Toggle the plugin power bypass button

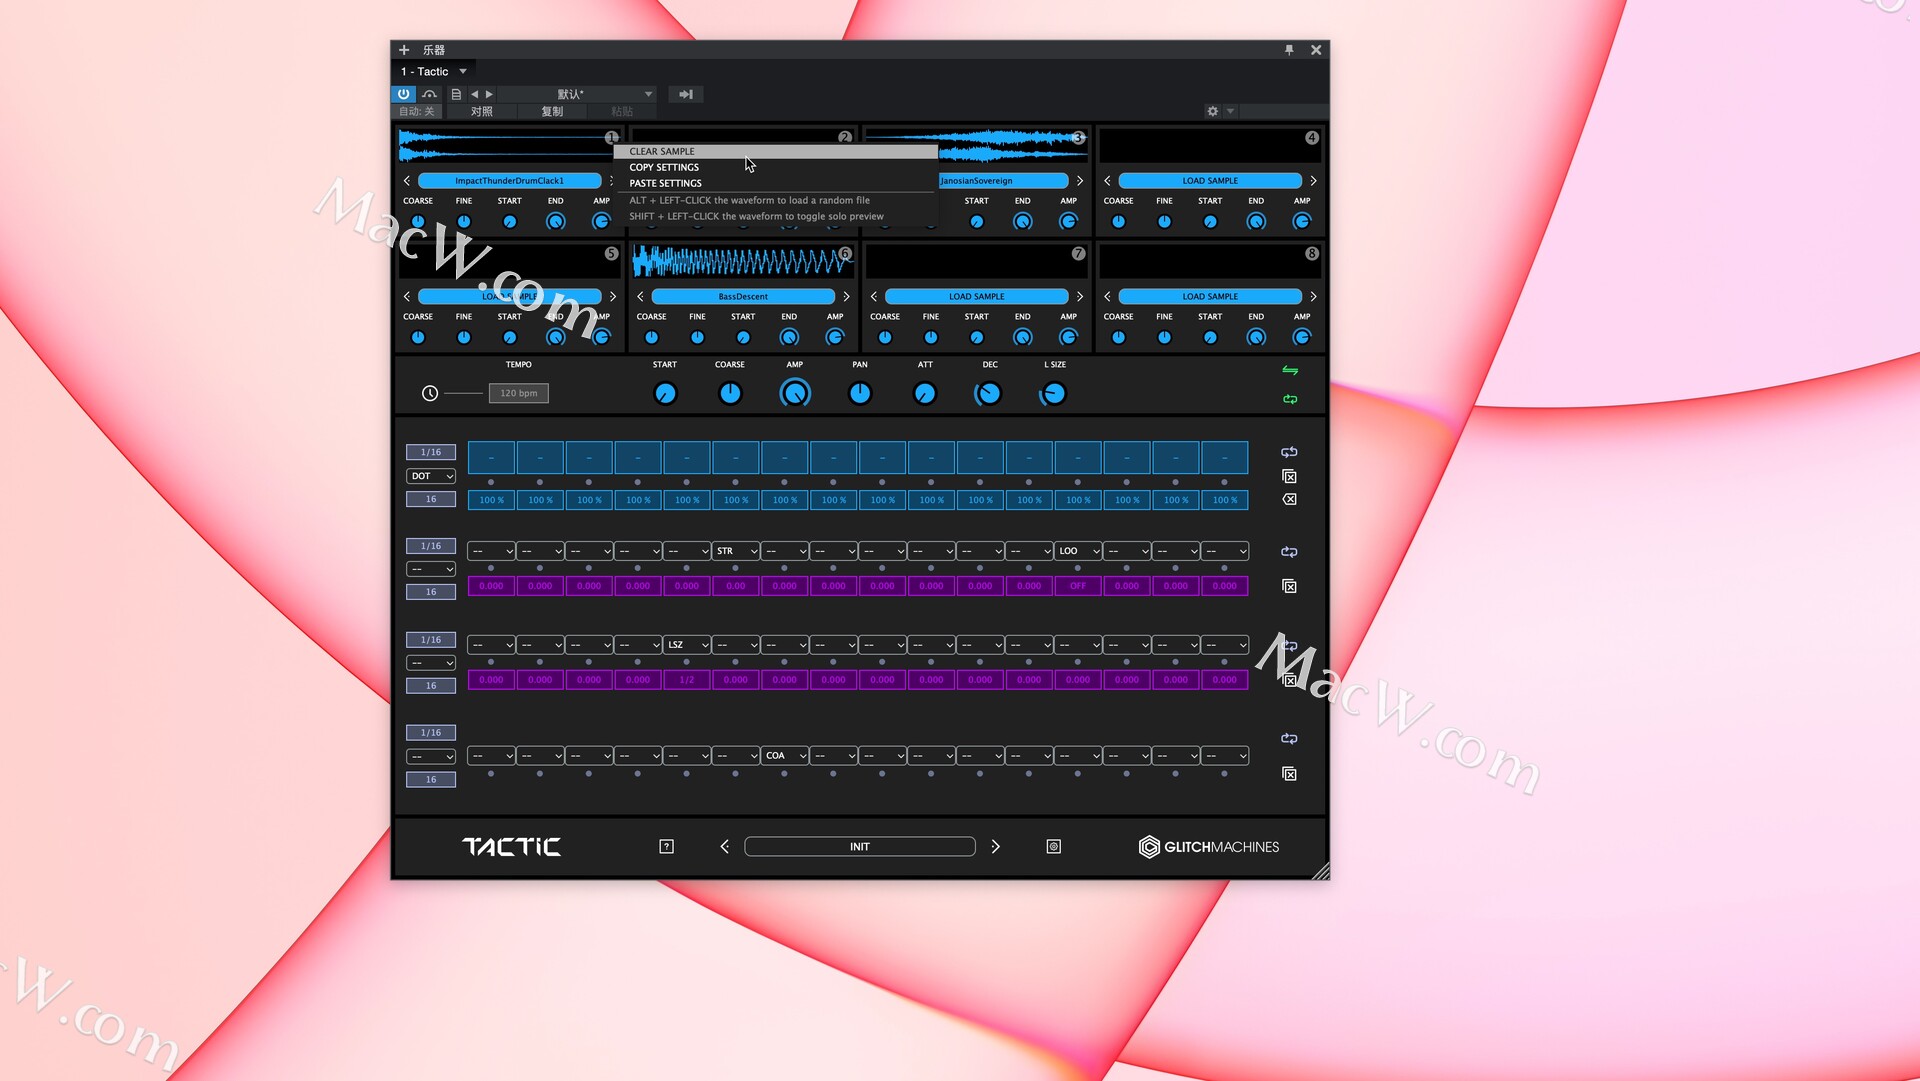[x=404, y=94]
